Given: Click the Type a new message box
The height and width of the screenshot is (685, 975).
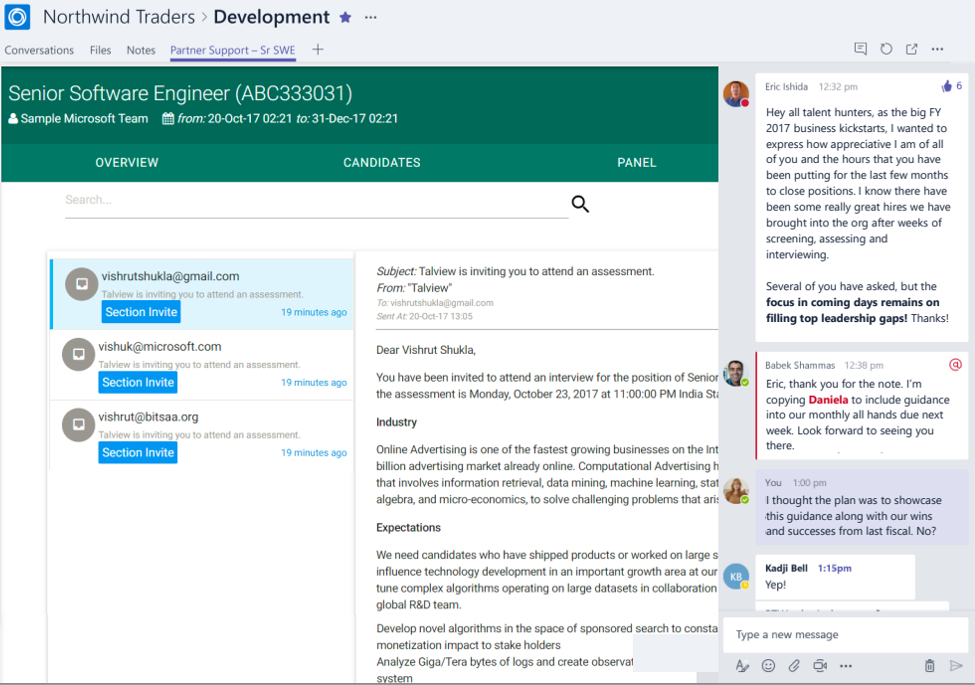Looking at the screenshot, I should click(844, 635).
